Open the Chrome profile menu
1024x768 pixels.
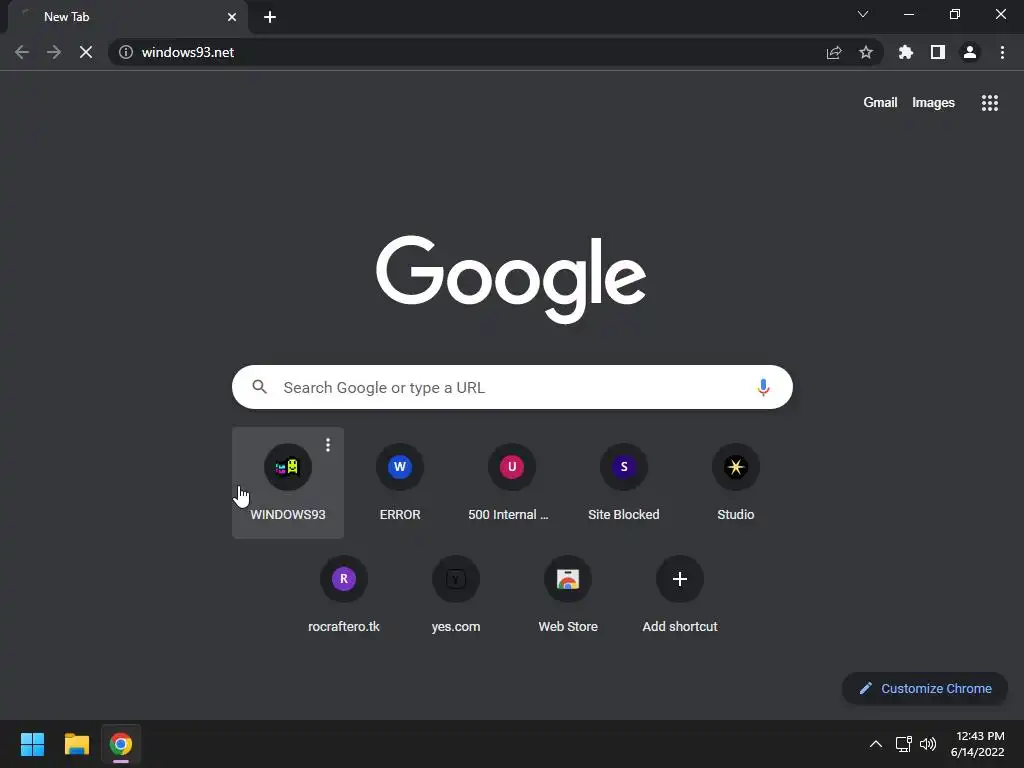click(x=970, y=52)
